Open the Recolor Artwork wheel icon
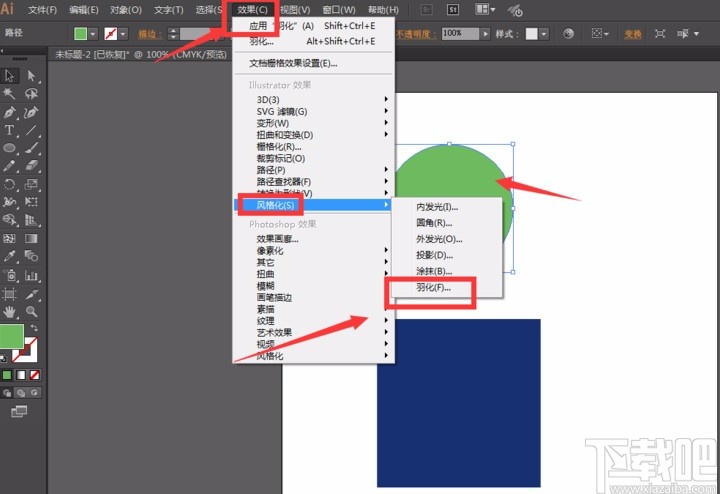This screenshot has height=494, width=720. (568, 34)
